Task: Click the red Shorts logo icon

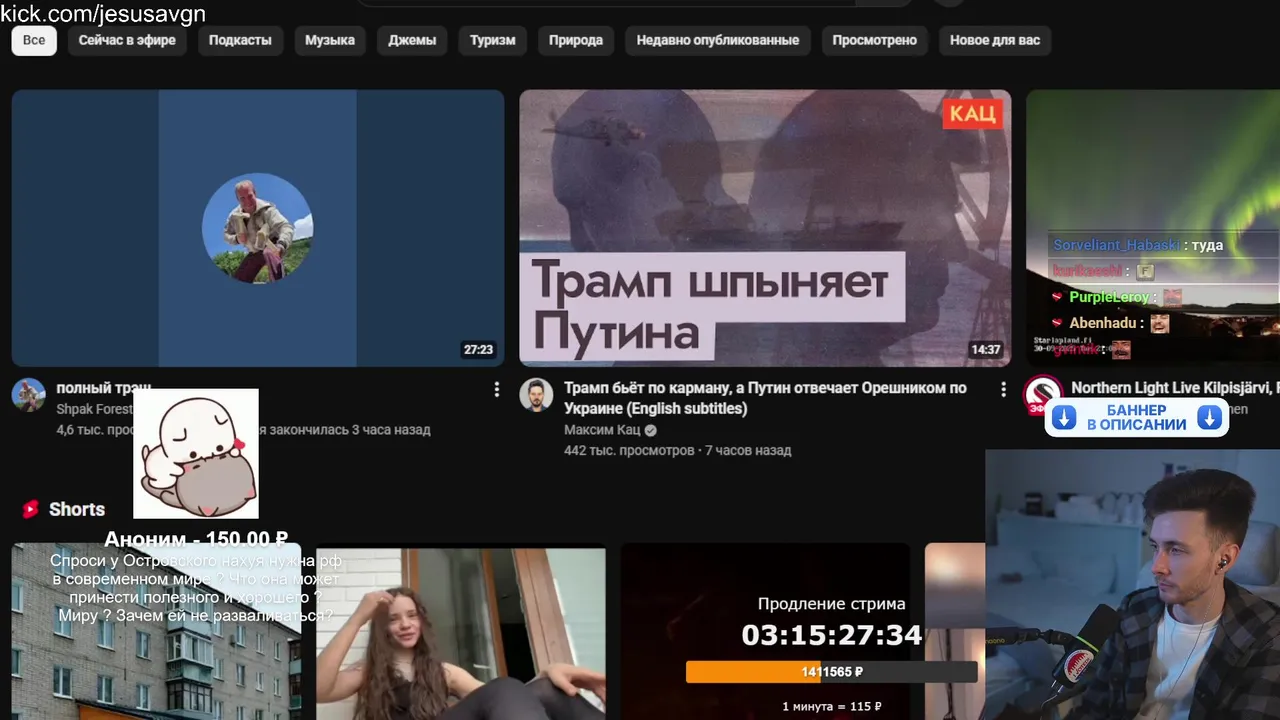Action: [30, 509]
